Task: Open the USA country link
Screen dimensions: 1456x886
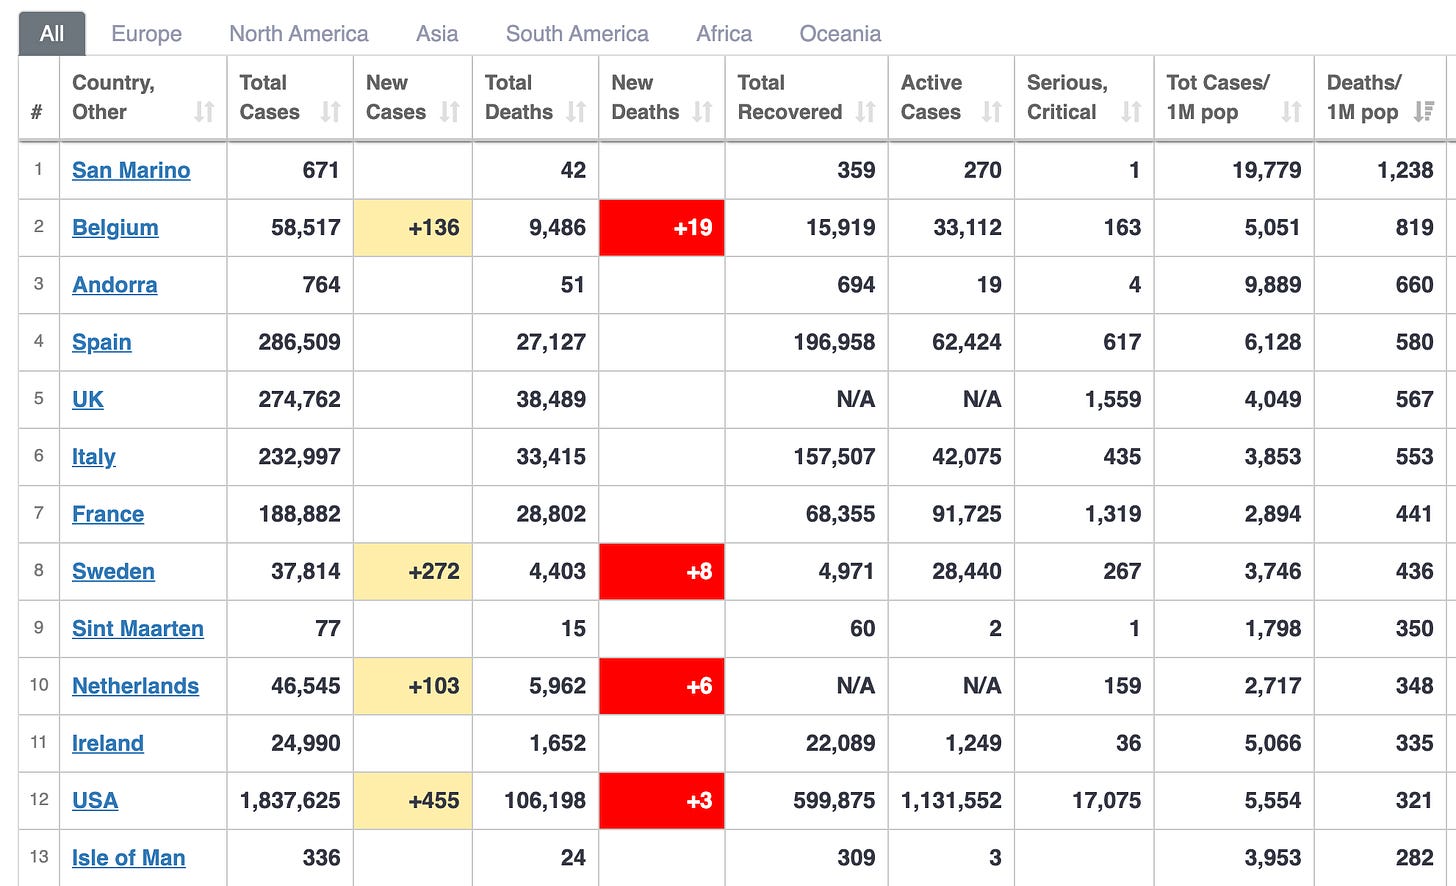Action: pyautogui.click(x=95, y=801)
